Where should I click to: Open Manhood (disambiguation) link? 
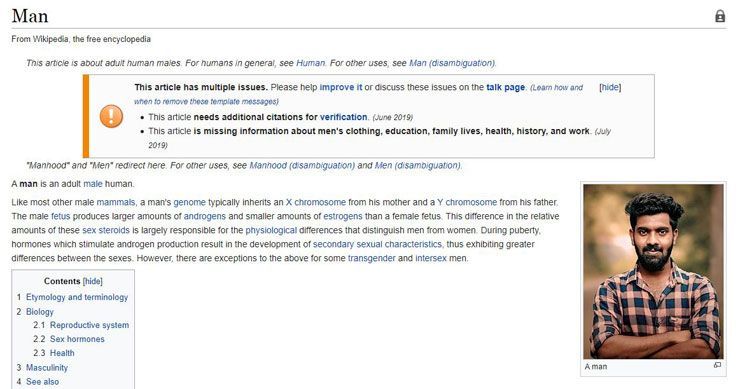click(302, 165)
